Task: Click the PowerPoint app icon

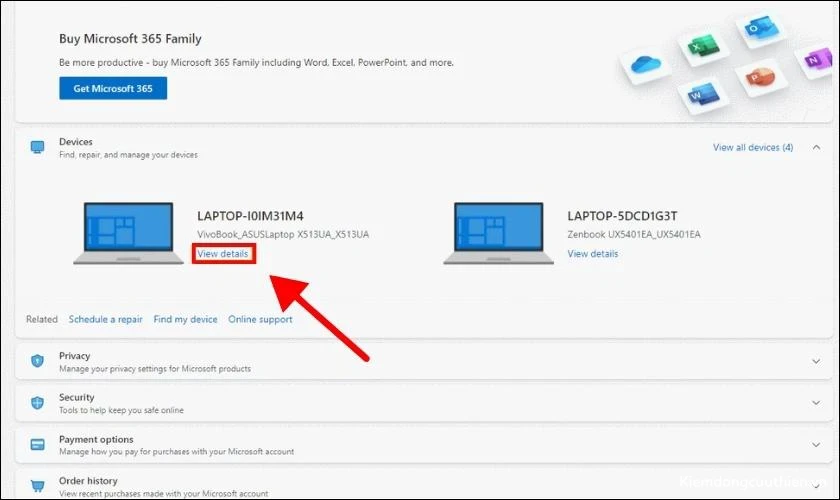Action: point(760,77)
